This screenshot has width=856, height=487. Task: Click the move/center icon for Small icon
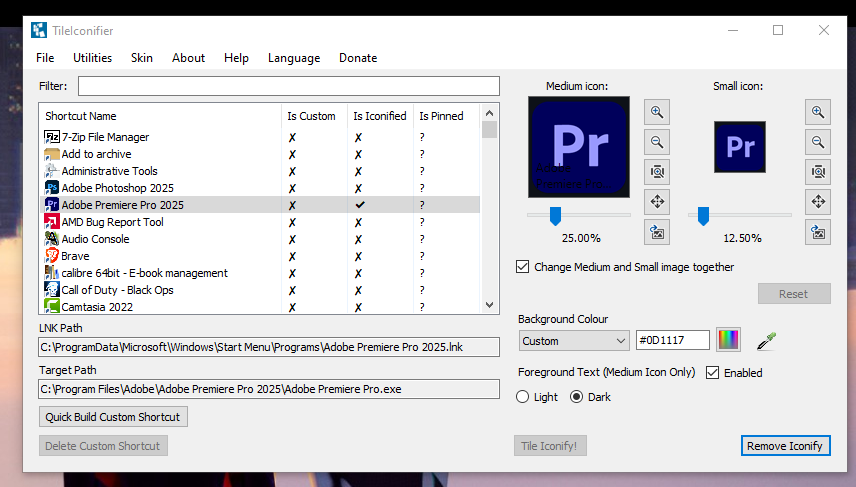point(818,202)
